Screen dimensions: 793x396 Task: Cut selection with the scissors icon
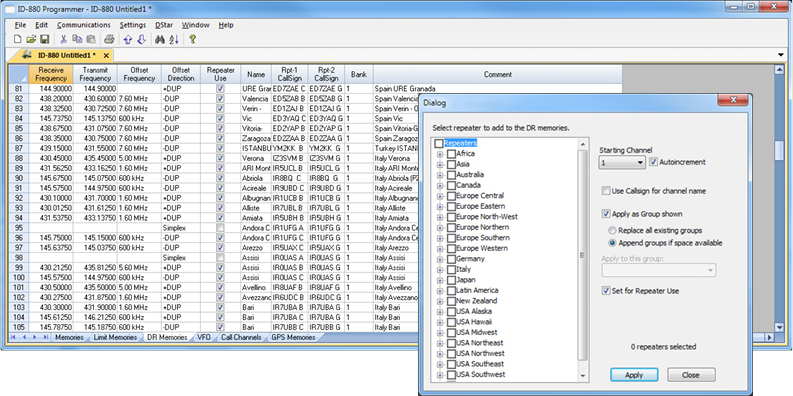(64, 39)
